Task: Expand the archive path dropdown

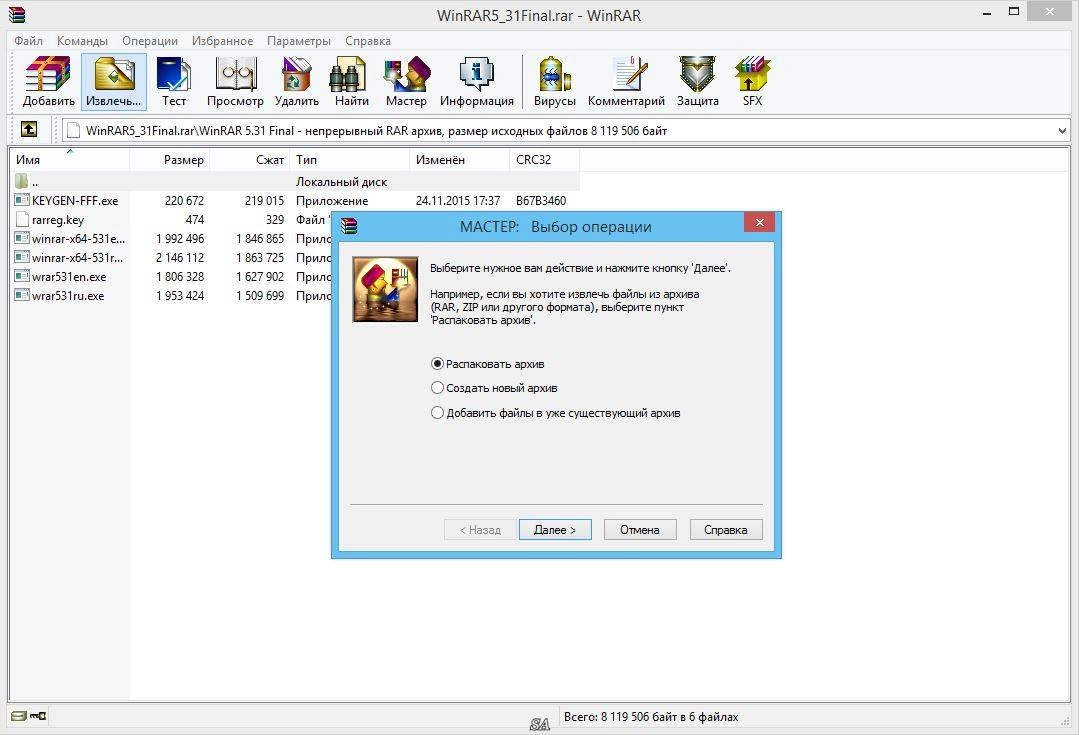Action: click(x=1062, y=131)
